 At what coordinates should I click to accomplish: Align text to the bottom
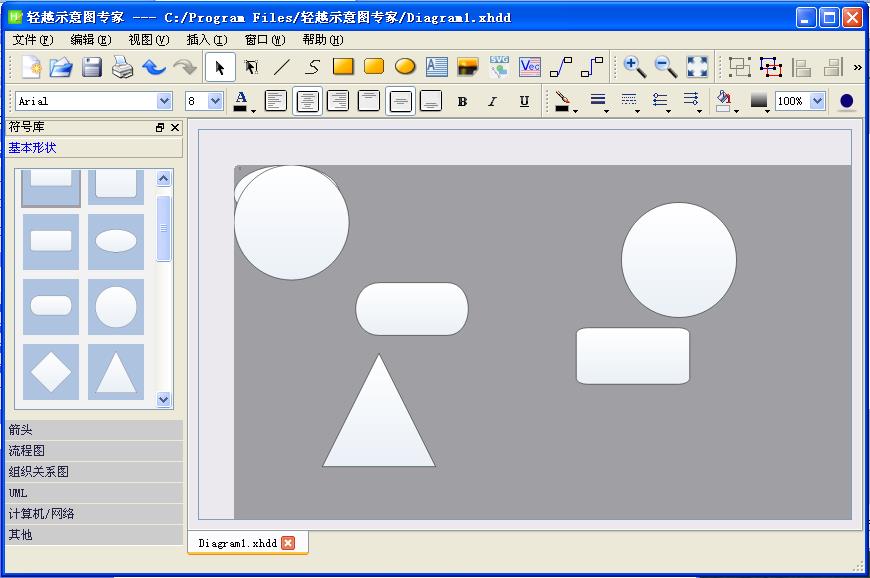431,101
